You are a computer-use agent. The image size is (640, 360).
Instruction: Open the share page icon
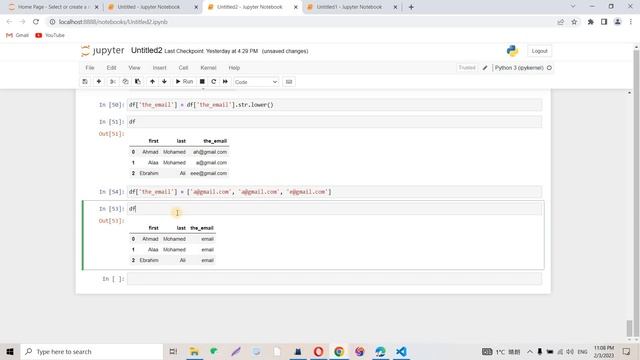[560, 22]
